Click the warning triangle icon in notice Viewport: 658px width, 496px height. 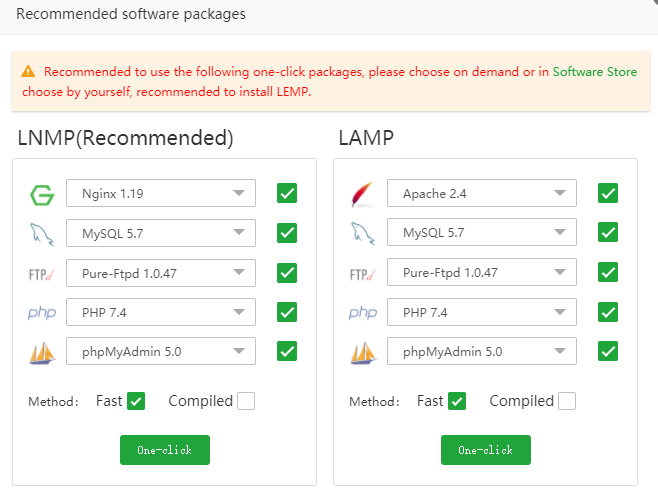coord(28,72)
